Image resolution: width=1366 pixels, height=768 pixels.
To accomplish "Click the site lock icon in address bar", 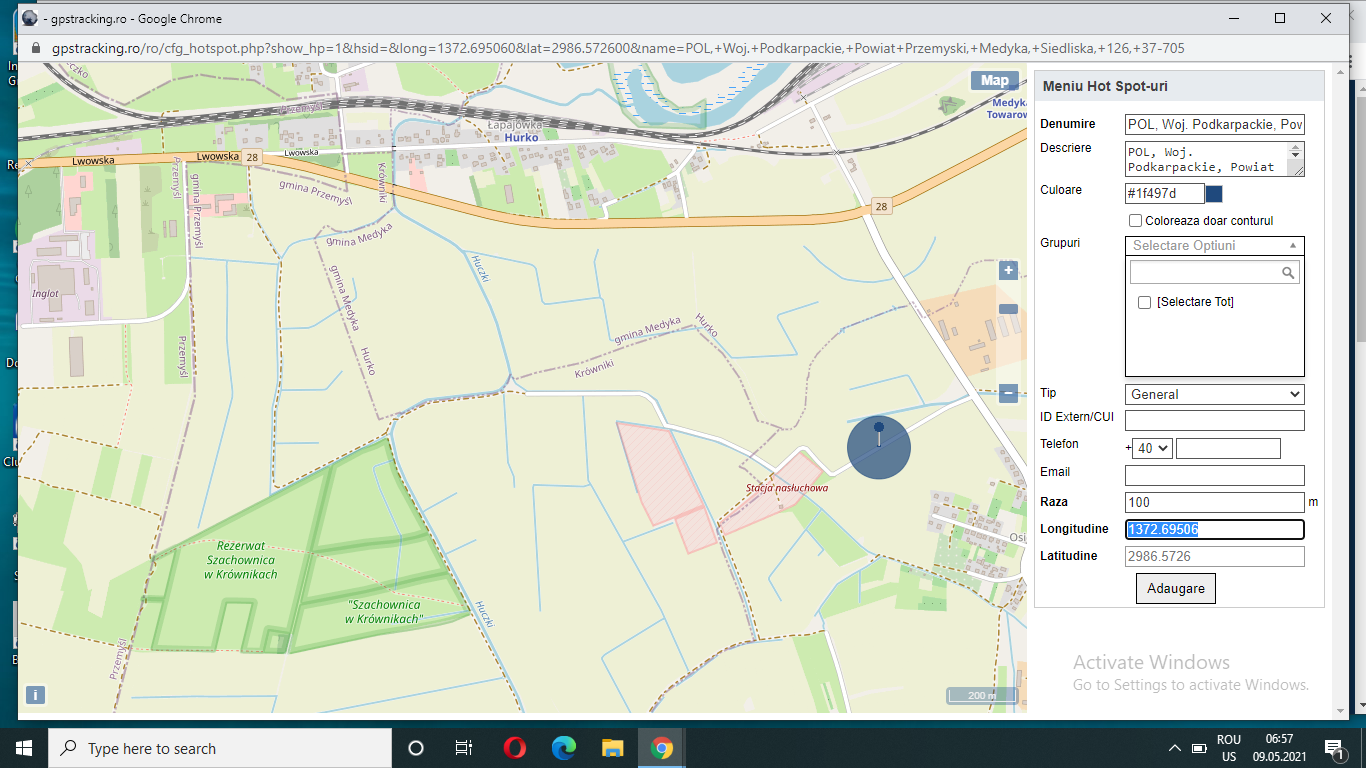I will click(x=37, y=48).
